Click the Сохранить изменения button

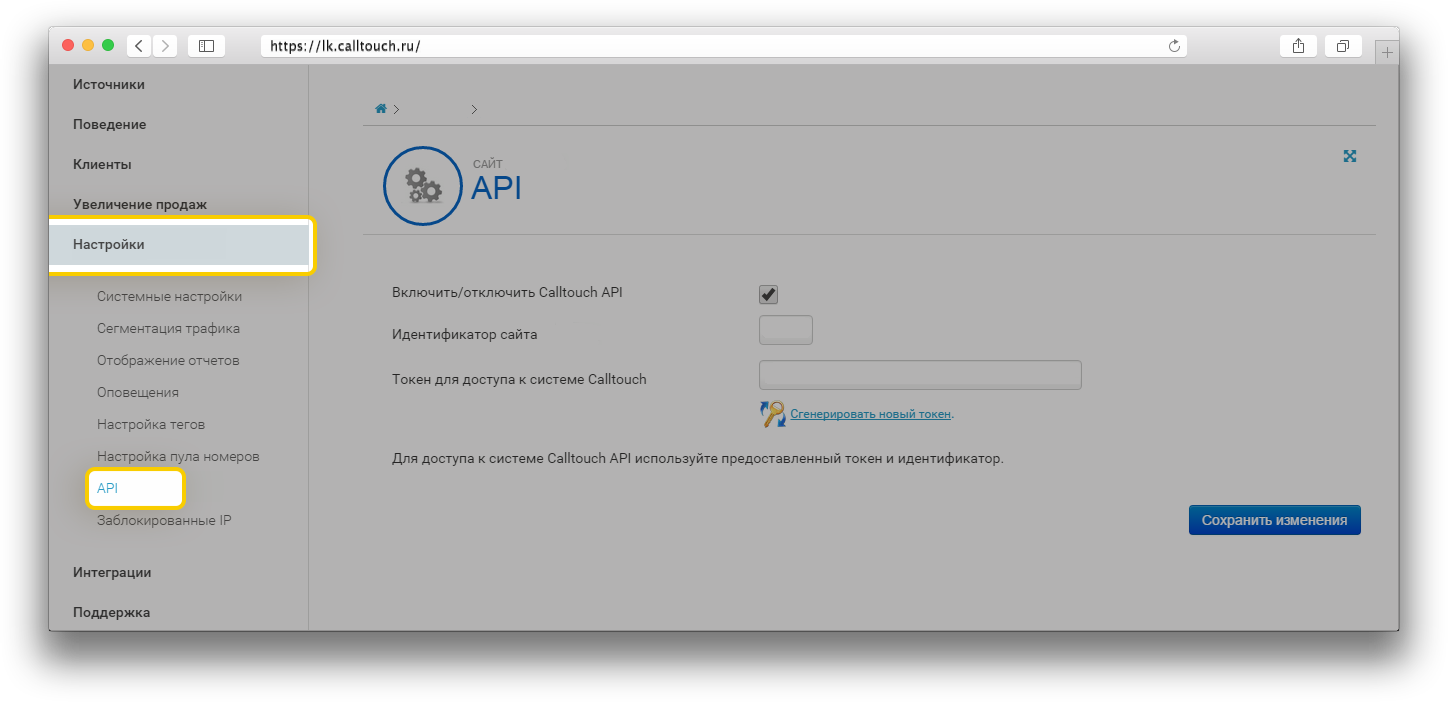1274,520
